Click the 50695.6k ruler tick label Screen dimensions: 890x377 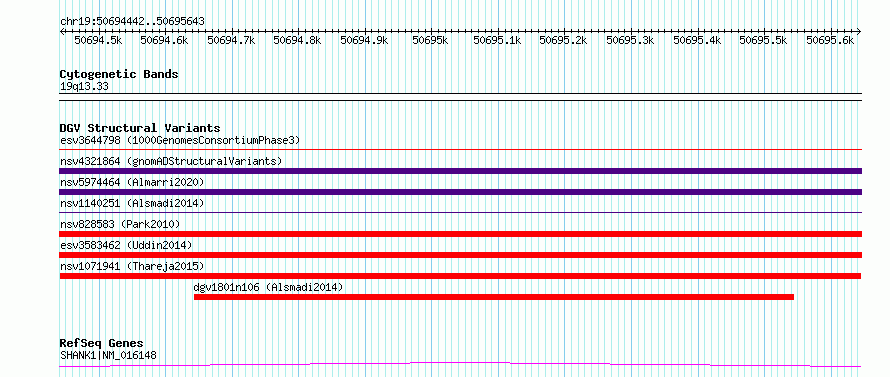pyautogui.click(x=830, y=40)
